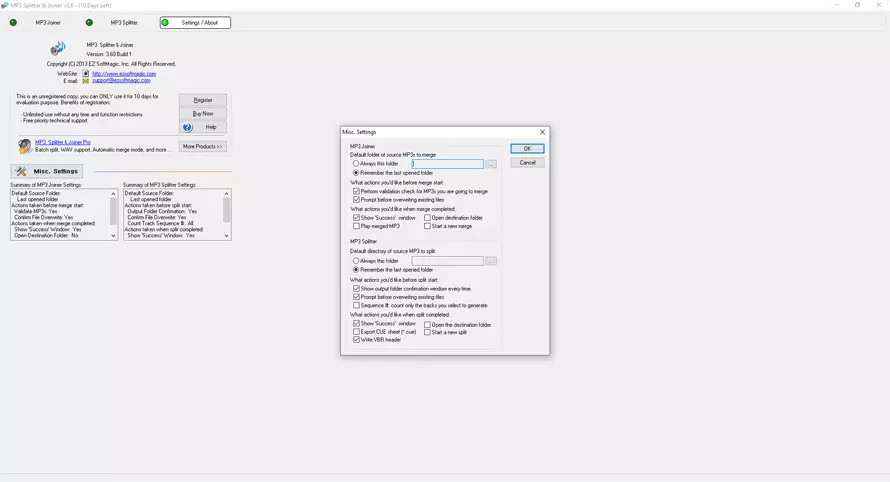This screenshot has height=482, width=890.
Task: Toggle Write VBR header checkbox
Action: pos(356,340)
